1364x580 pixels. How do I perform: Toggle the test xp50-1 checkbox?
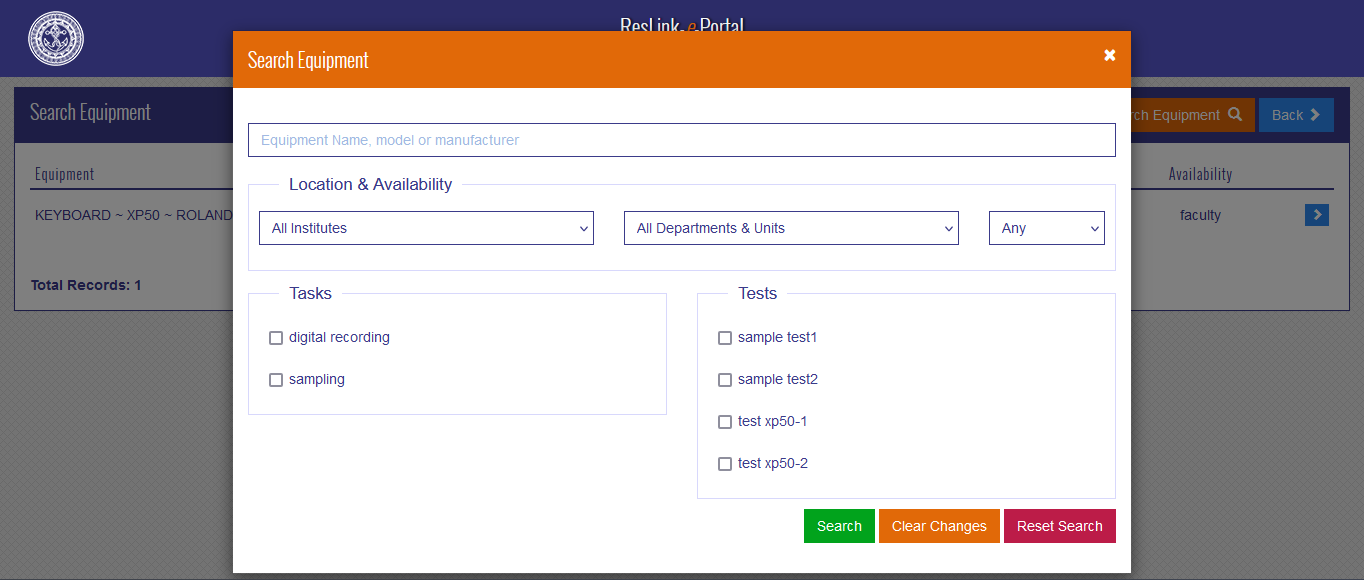(725, 422)
